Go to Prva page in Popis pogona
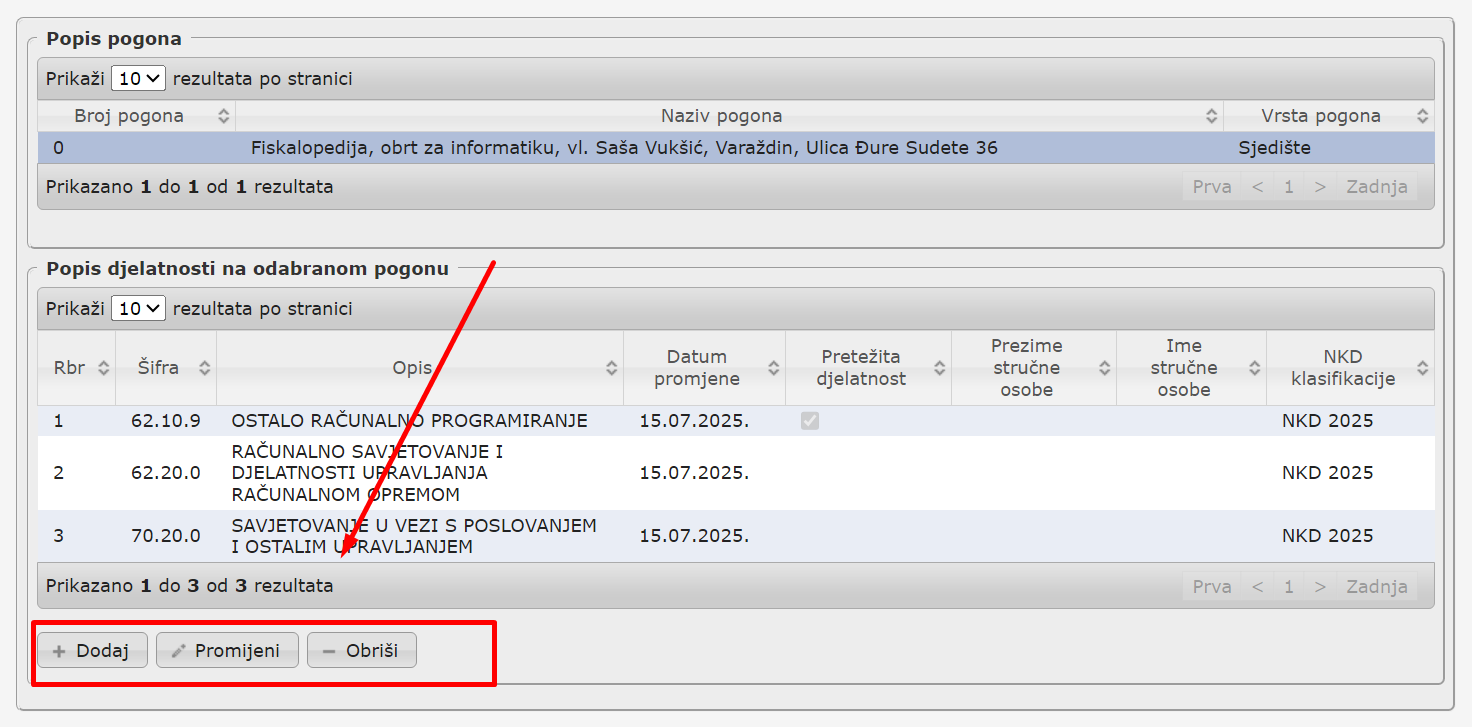The width and height of the screenshot is (1472, 727). [x=1212, y=187]
